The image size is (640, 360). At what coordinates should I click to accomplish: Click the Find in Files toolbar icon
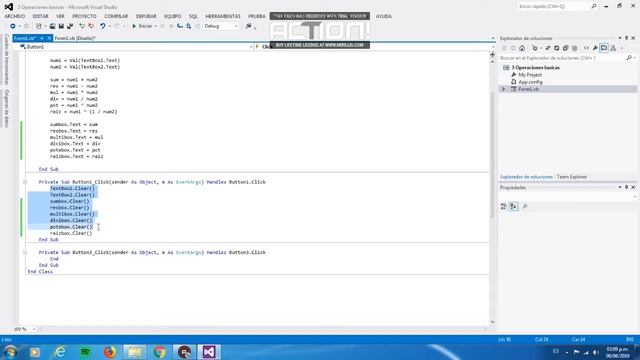click(x=248, y=26)
